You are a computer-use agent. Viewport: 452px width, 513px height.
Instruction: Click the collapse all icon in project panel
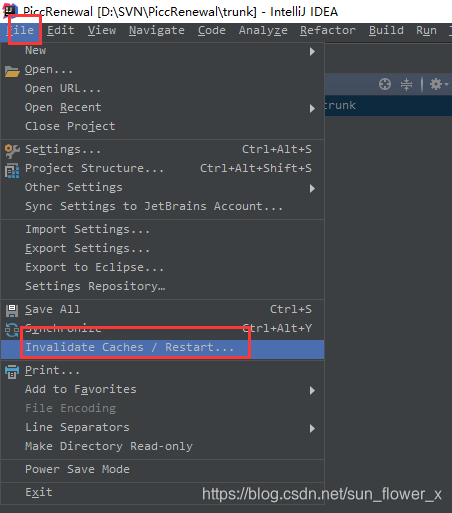pos(406,84)
